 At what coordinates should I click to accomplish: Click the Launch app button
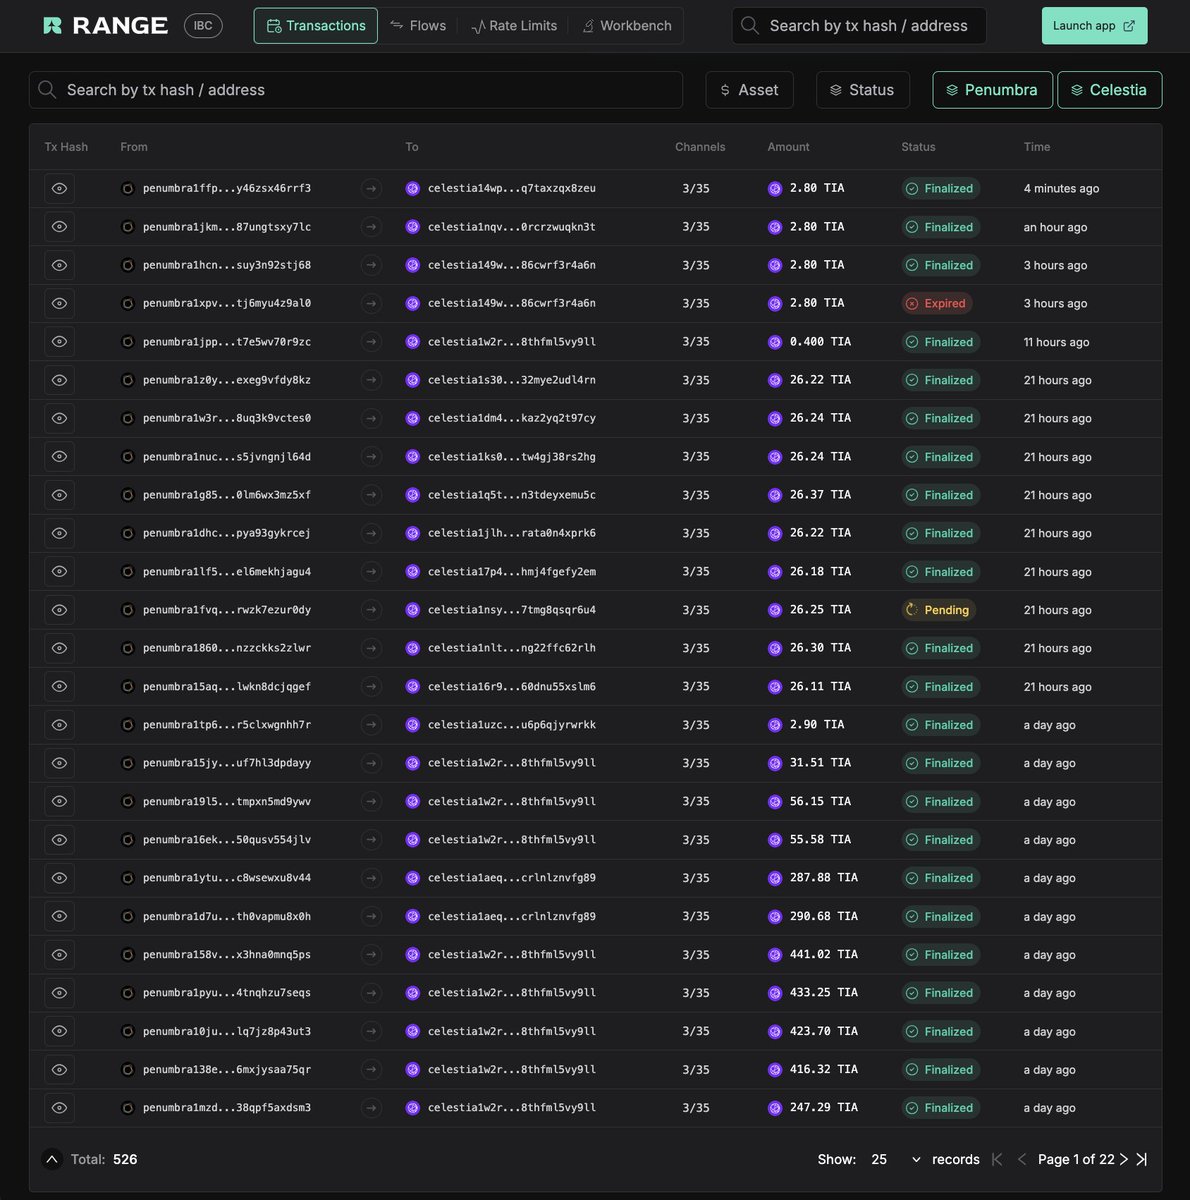[x=1094, y=26]
